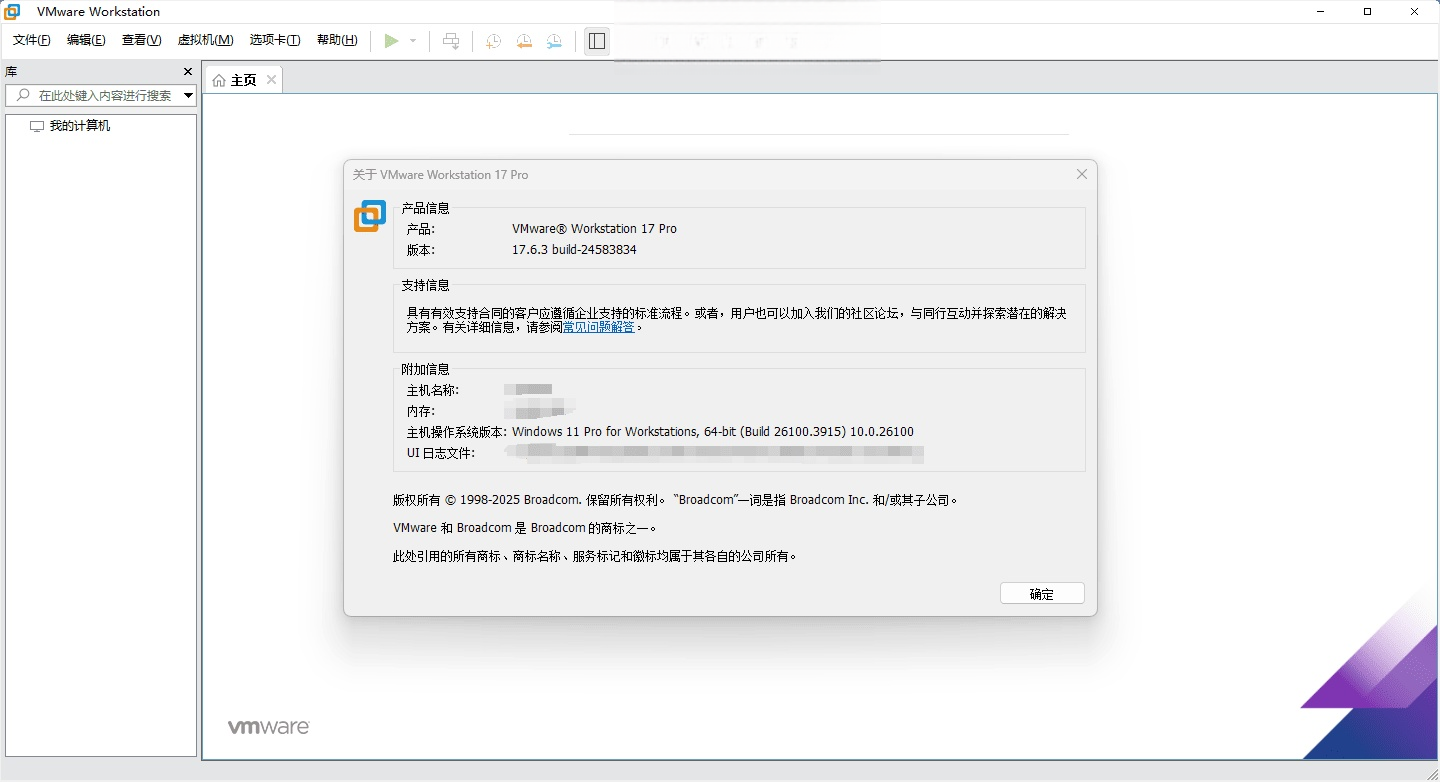Click the 主机名称 label
This screenshot has width=1440, height=782.
(x=433, y=390)
